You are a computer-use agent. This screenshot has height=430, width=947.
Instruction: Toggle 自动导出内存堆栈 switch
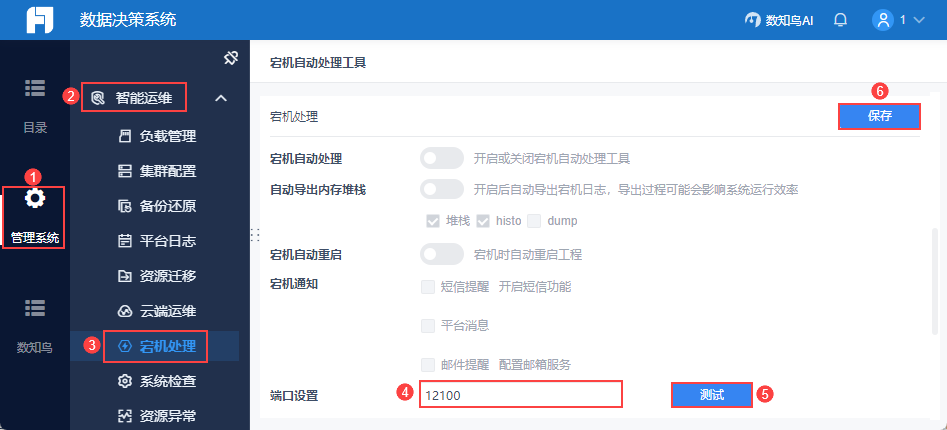(442, 189)
